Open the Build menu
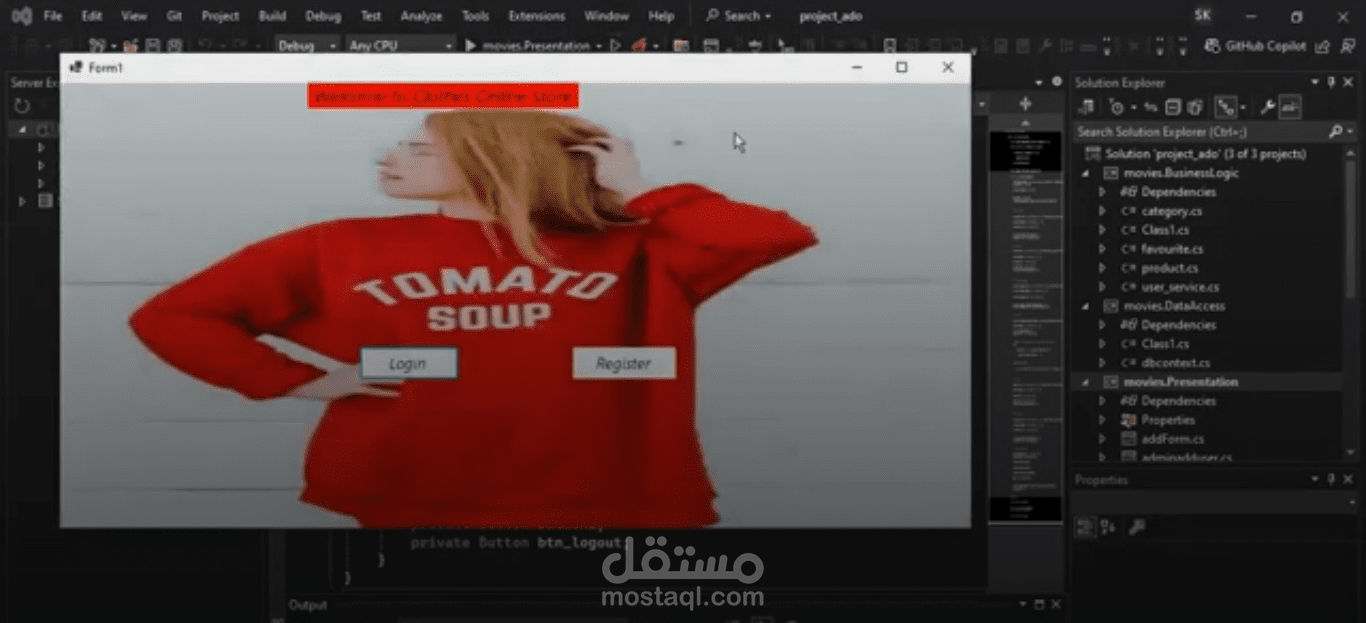The height and width of the screenshot is (623, 1366). pos(272,15)
